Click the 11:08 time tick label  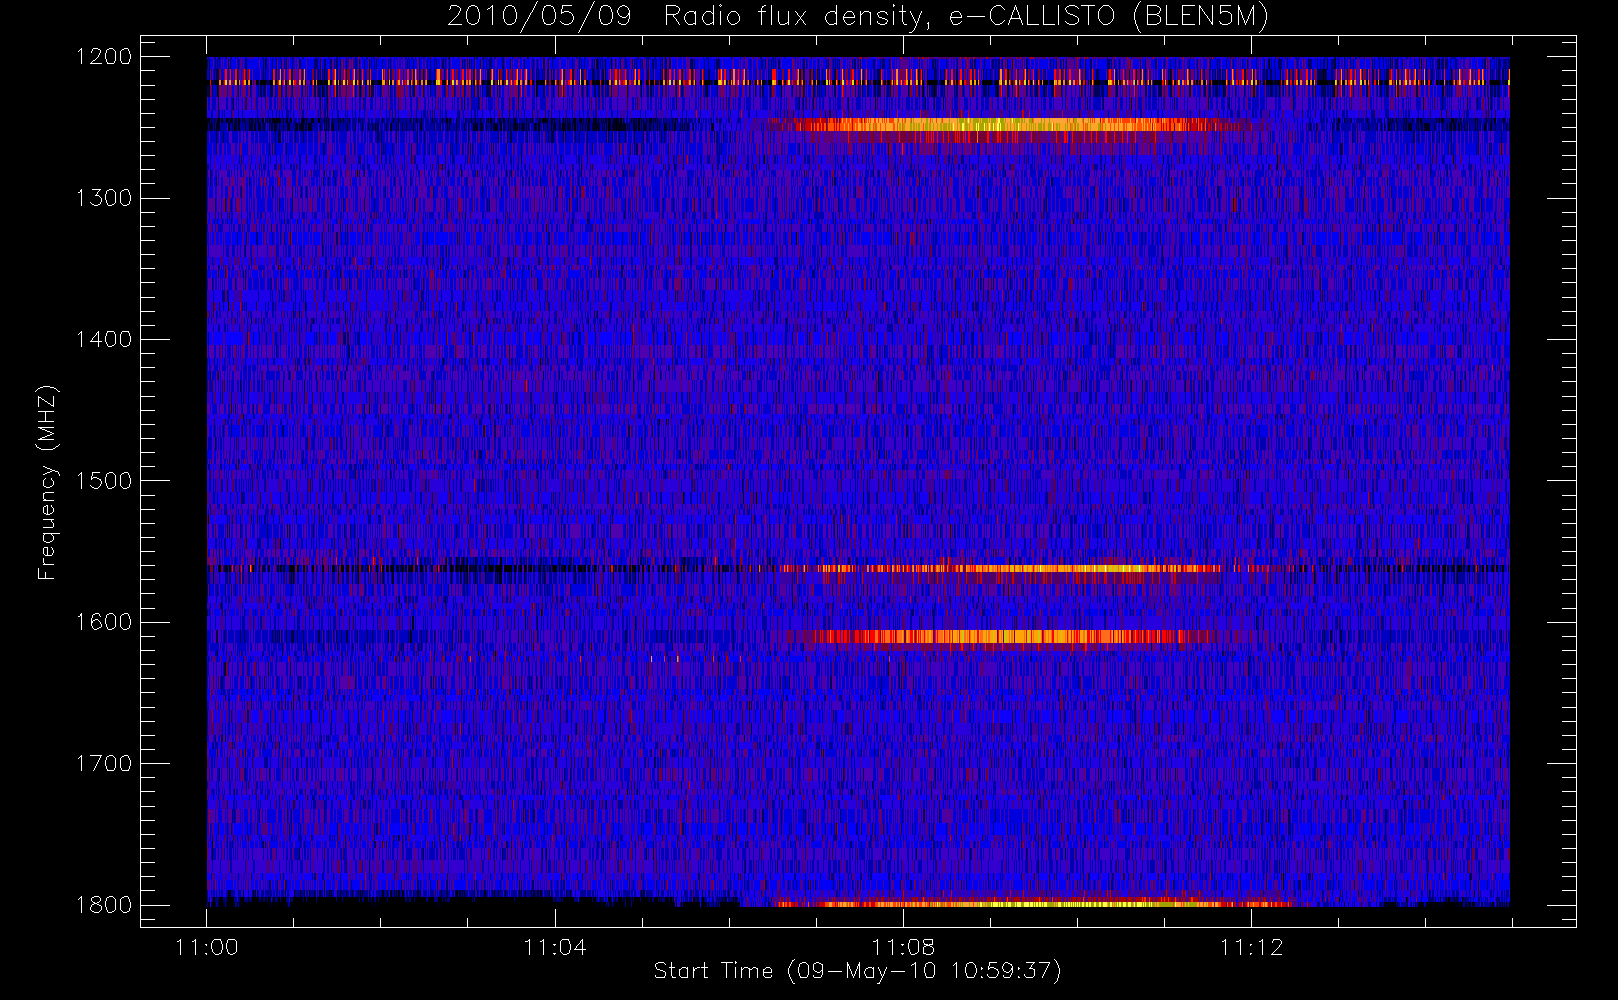coord(902,947)
